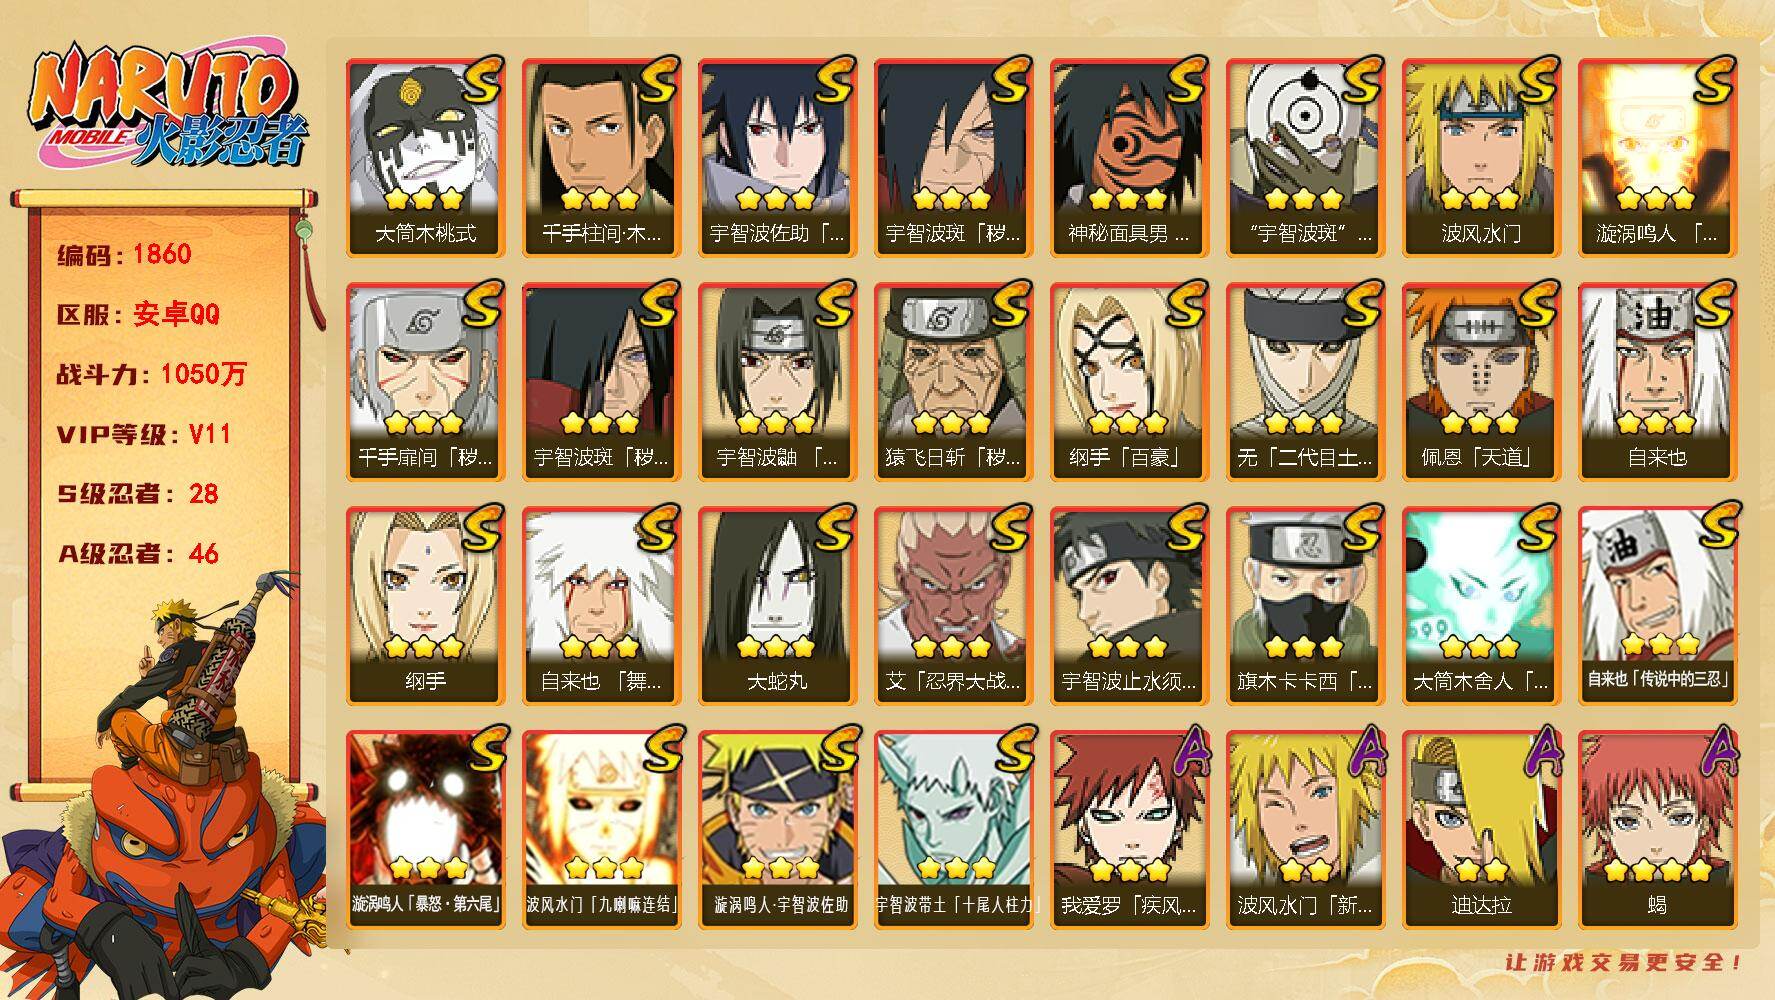Click the 让游戏交易更安全 slogan text

pos(1624,962)
